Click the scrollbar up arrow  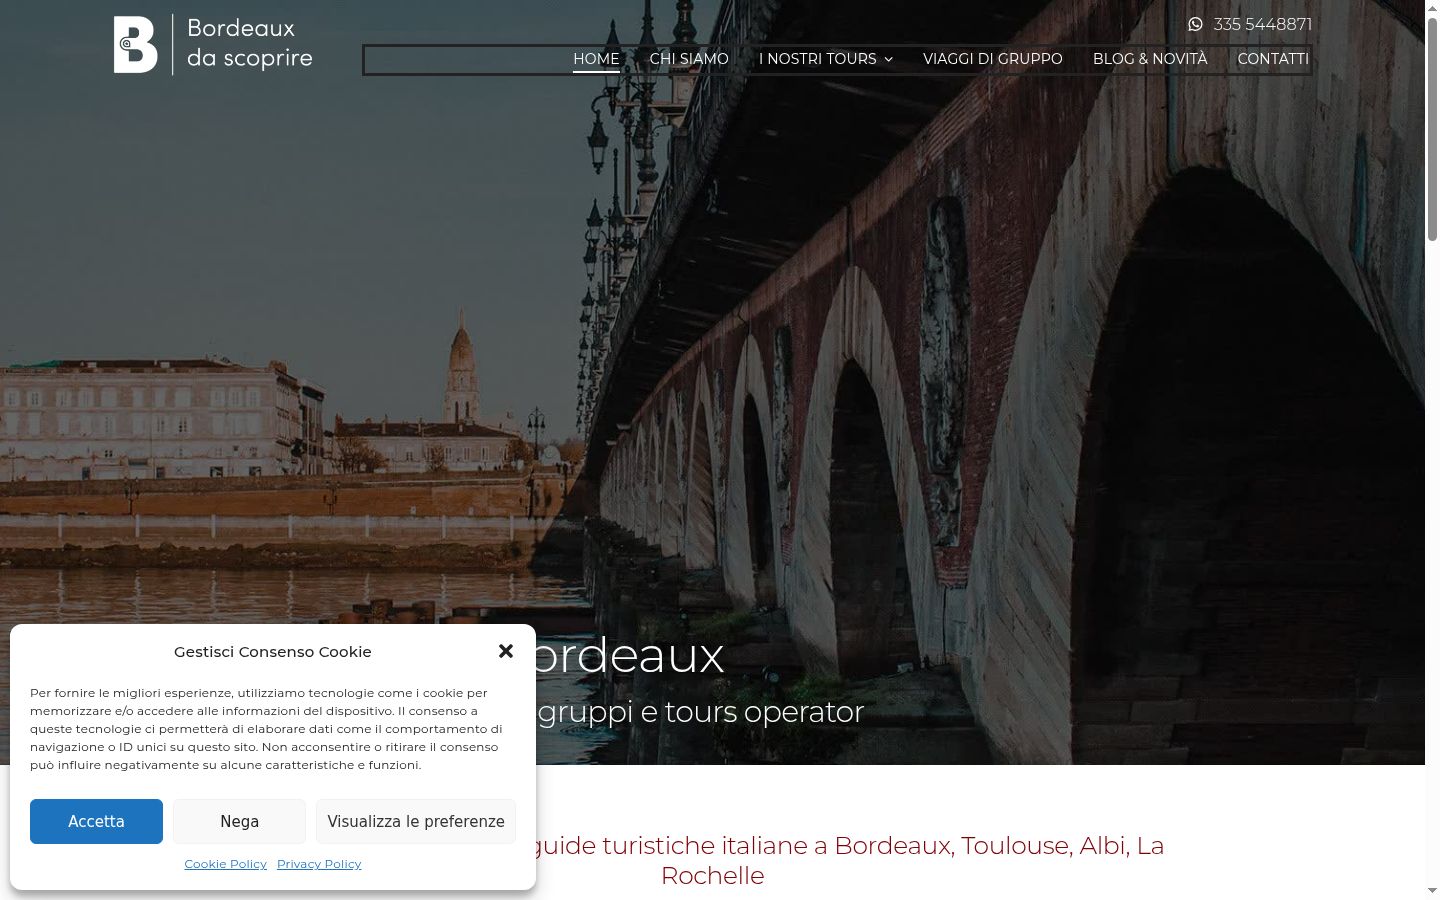(1432, 8)
